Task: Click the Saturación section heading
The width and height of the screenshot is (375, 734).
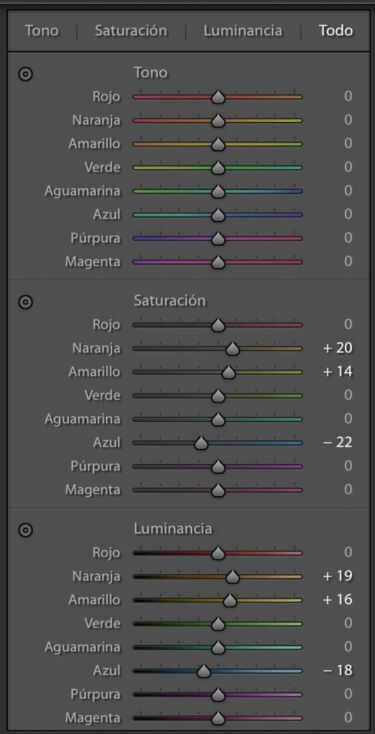Action: tap(169, 301)
